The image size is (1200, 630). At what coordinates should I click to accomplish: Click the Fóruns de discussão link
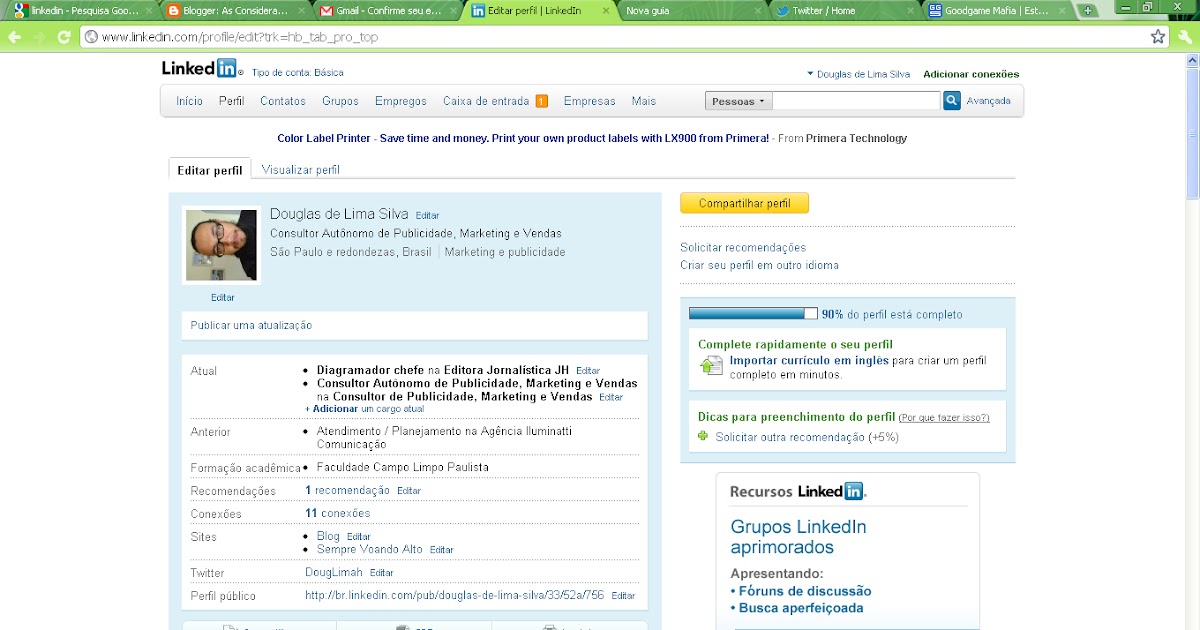(x=805, y=591)
